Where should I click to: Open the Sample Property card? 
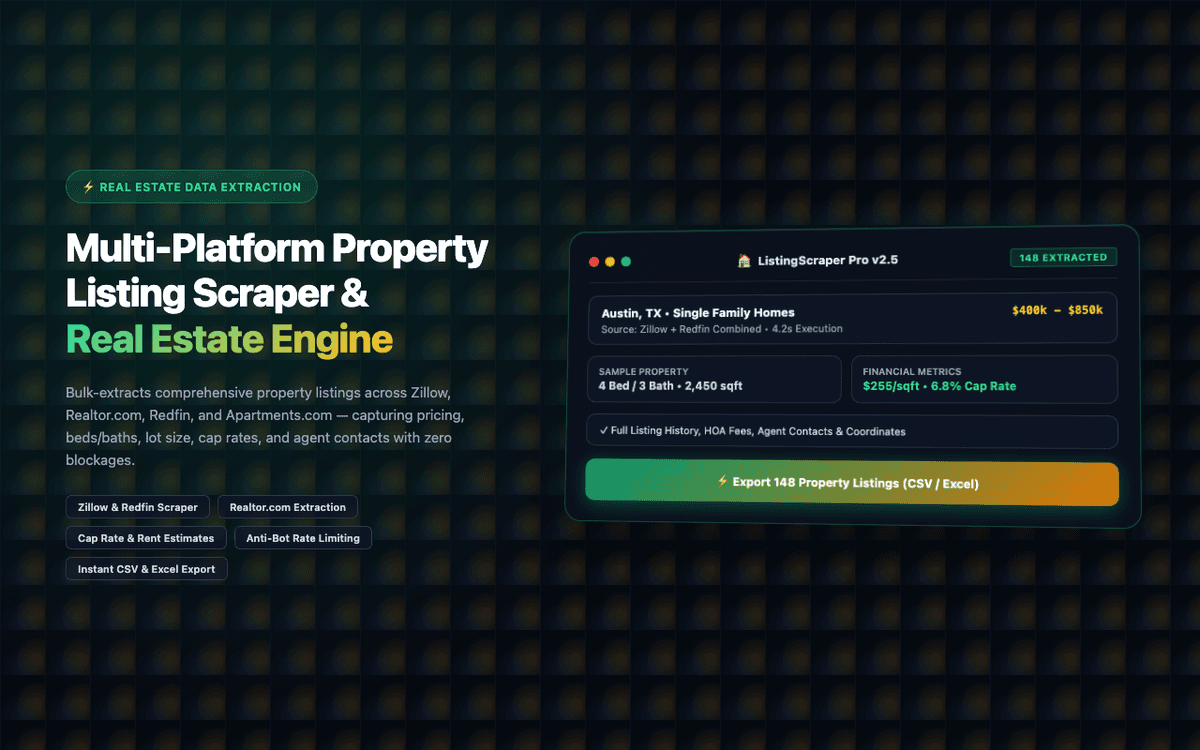(714, 379)
